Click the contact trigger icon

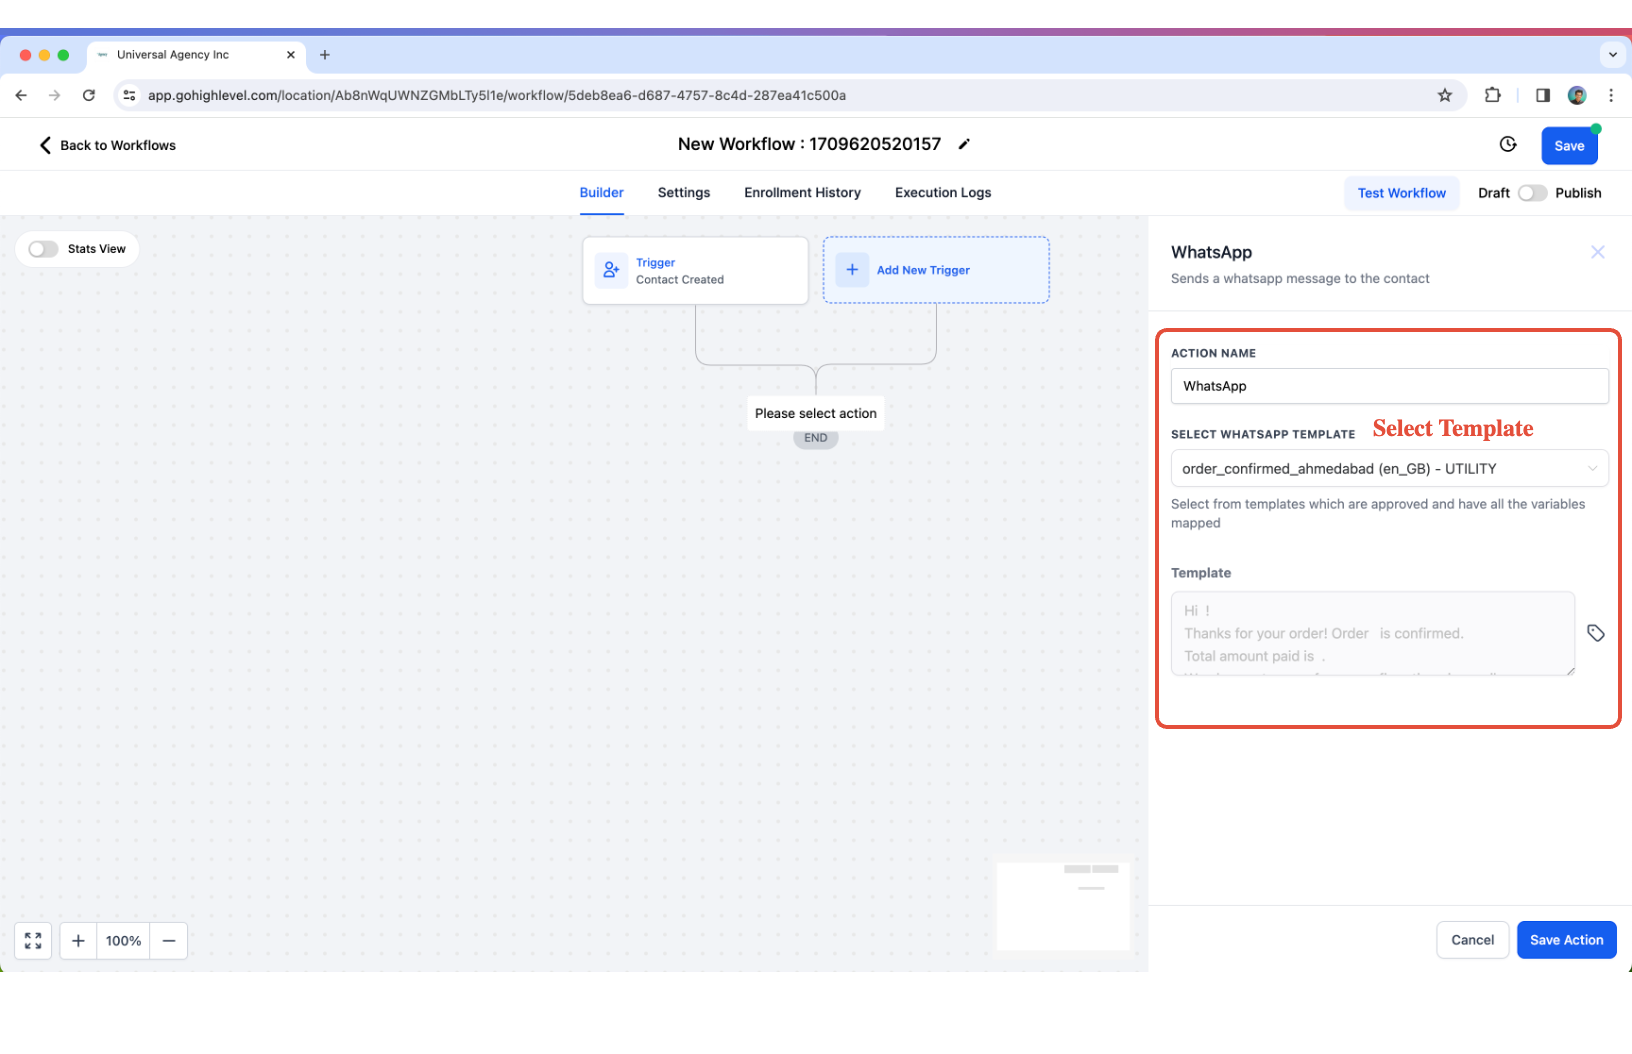(x=611, y=270)
